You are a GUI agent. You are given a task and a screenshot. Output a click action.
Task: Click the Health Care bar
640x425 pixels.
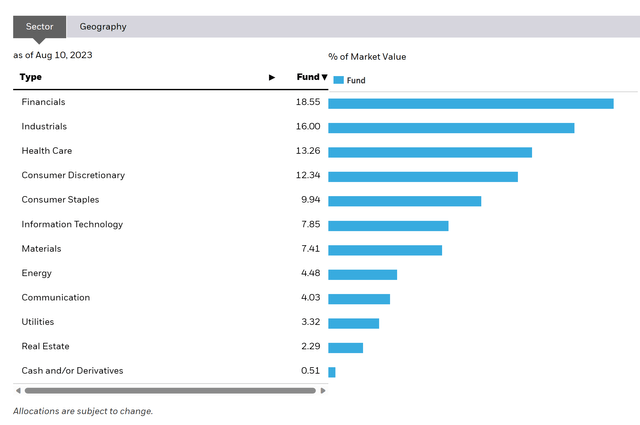430,152
